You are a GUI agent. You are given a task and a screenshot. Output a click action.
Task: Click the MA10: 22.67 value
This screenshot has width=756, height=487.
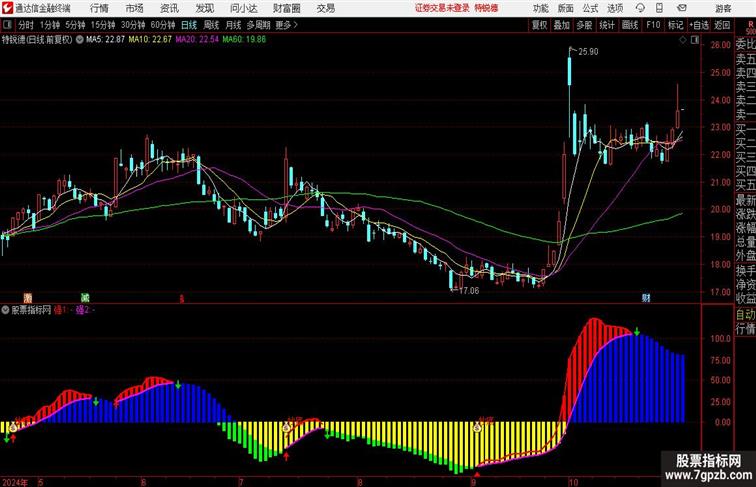pyautogui.click(x=150, y=40)
